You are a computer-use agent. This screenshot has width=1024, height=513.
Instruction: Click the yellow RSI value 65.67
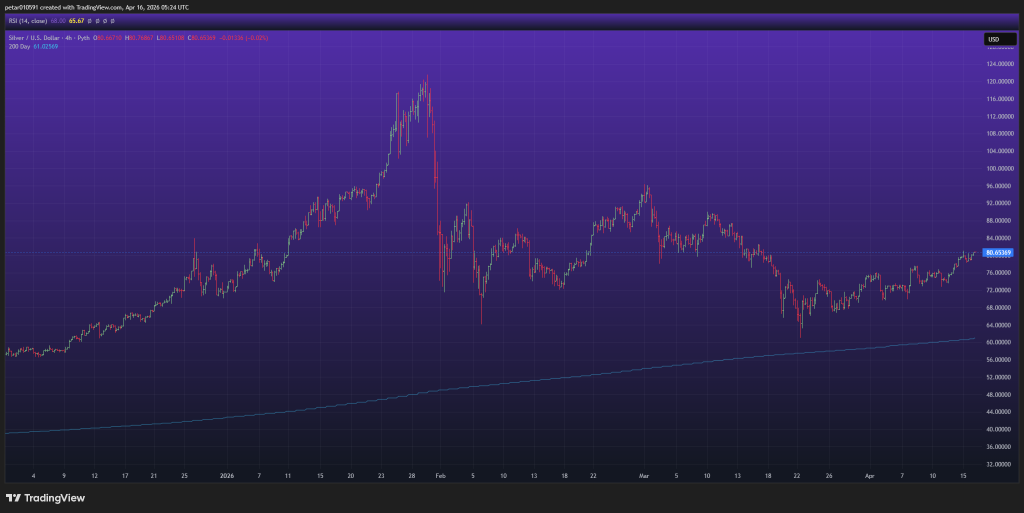click(x=76, y=21)
